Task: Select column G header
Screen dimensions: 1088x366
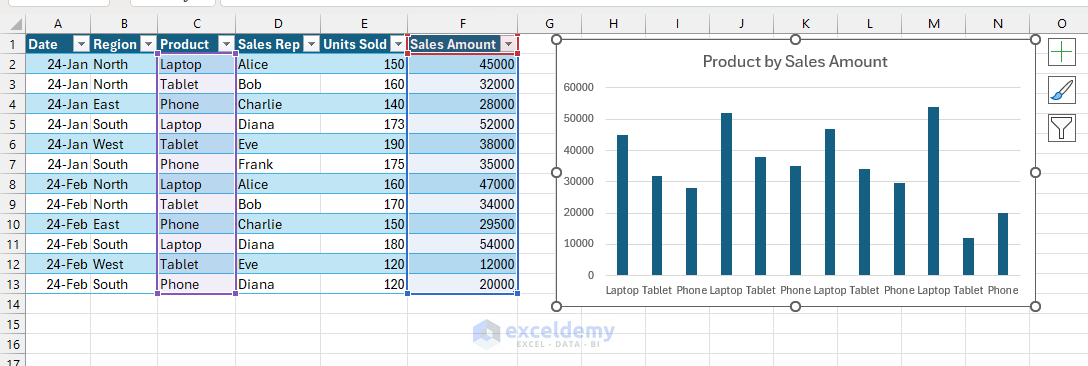Action: (x=550, y=24)
